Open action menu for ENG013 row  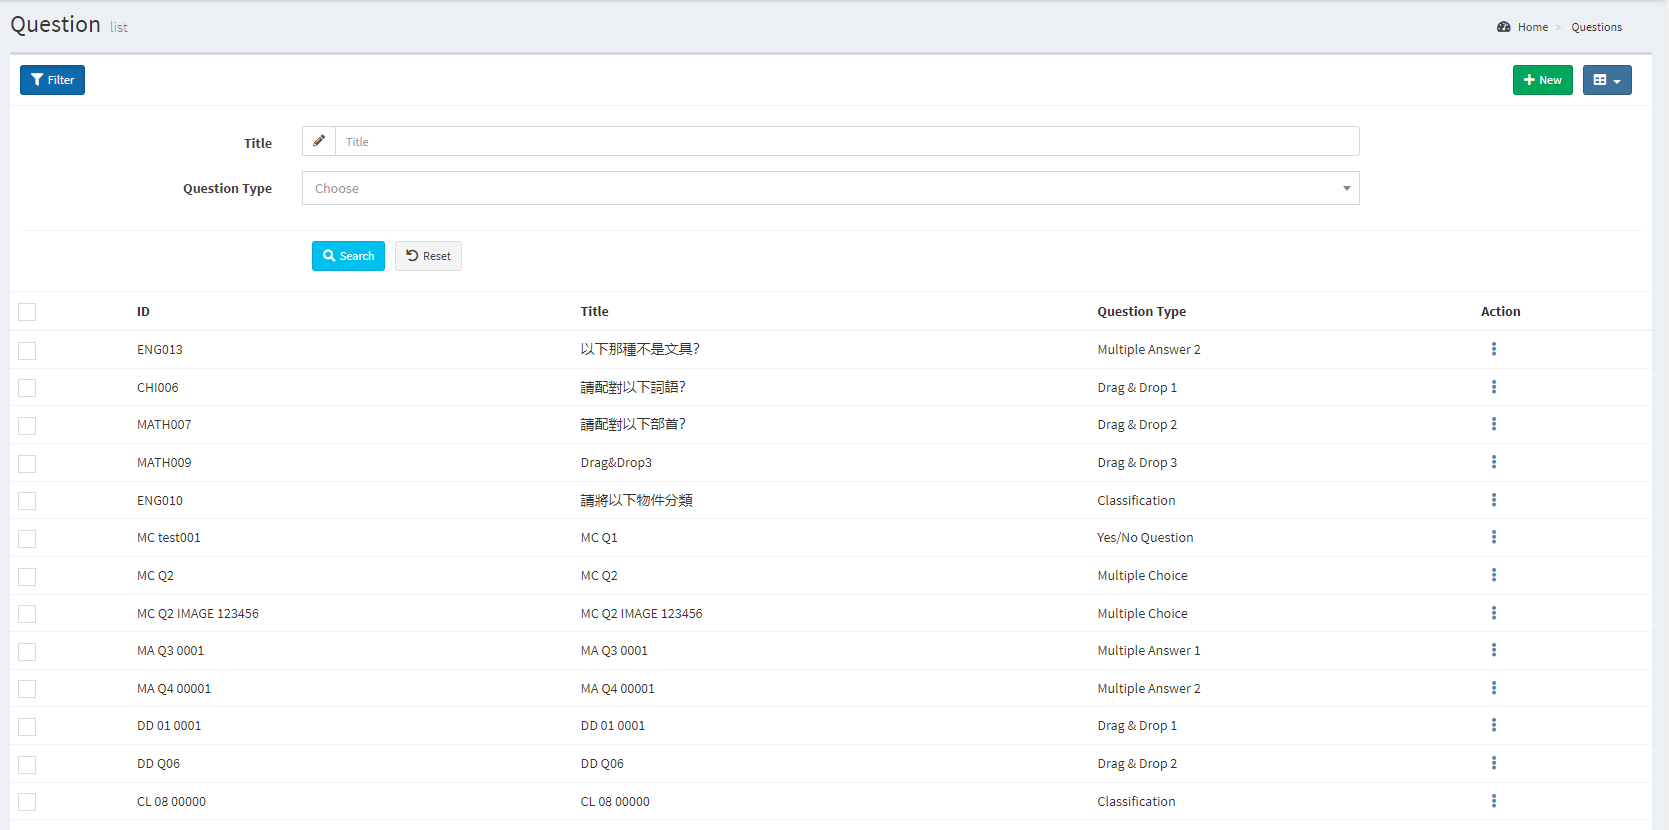click(1493, 349)
